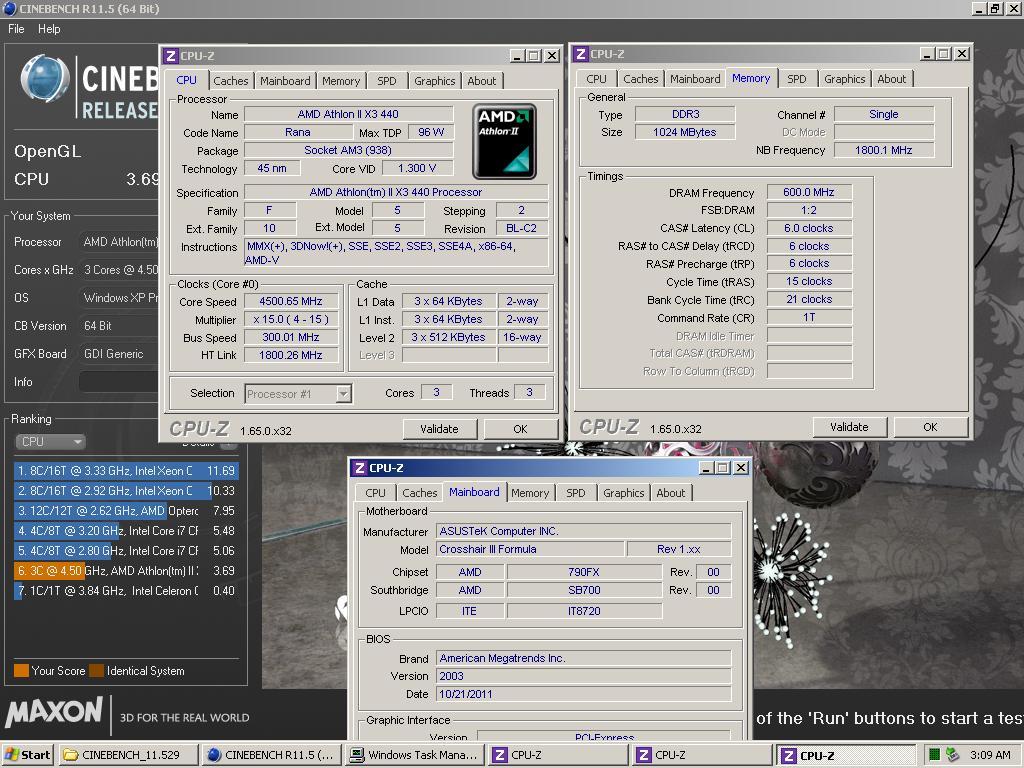1024x768 pixels.
Task: Select ranking row 4C/8T @ 3.20 GHz
Action: tap(126, 531)
